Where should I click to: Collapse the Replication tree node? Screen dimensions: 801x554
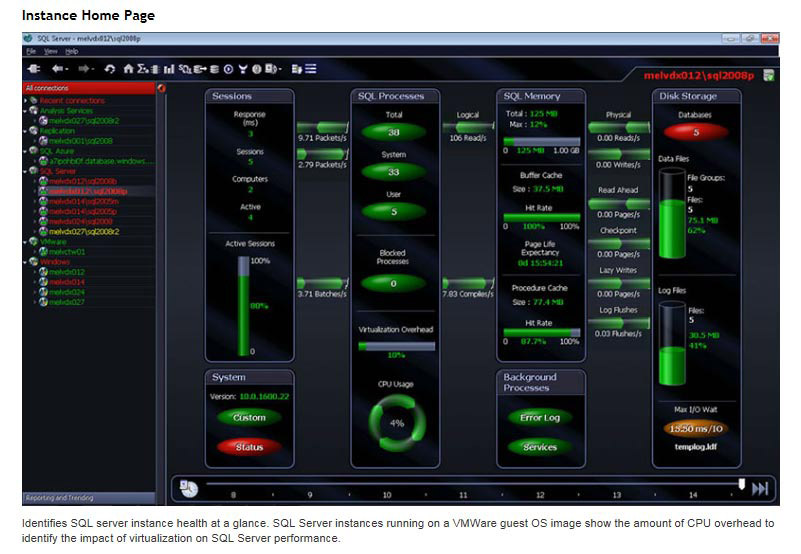coord(26,131)
